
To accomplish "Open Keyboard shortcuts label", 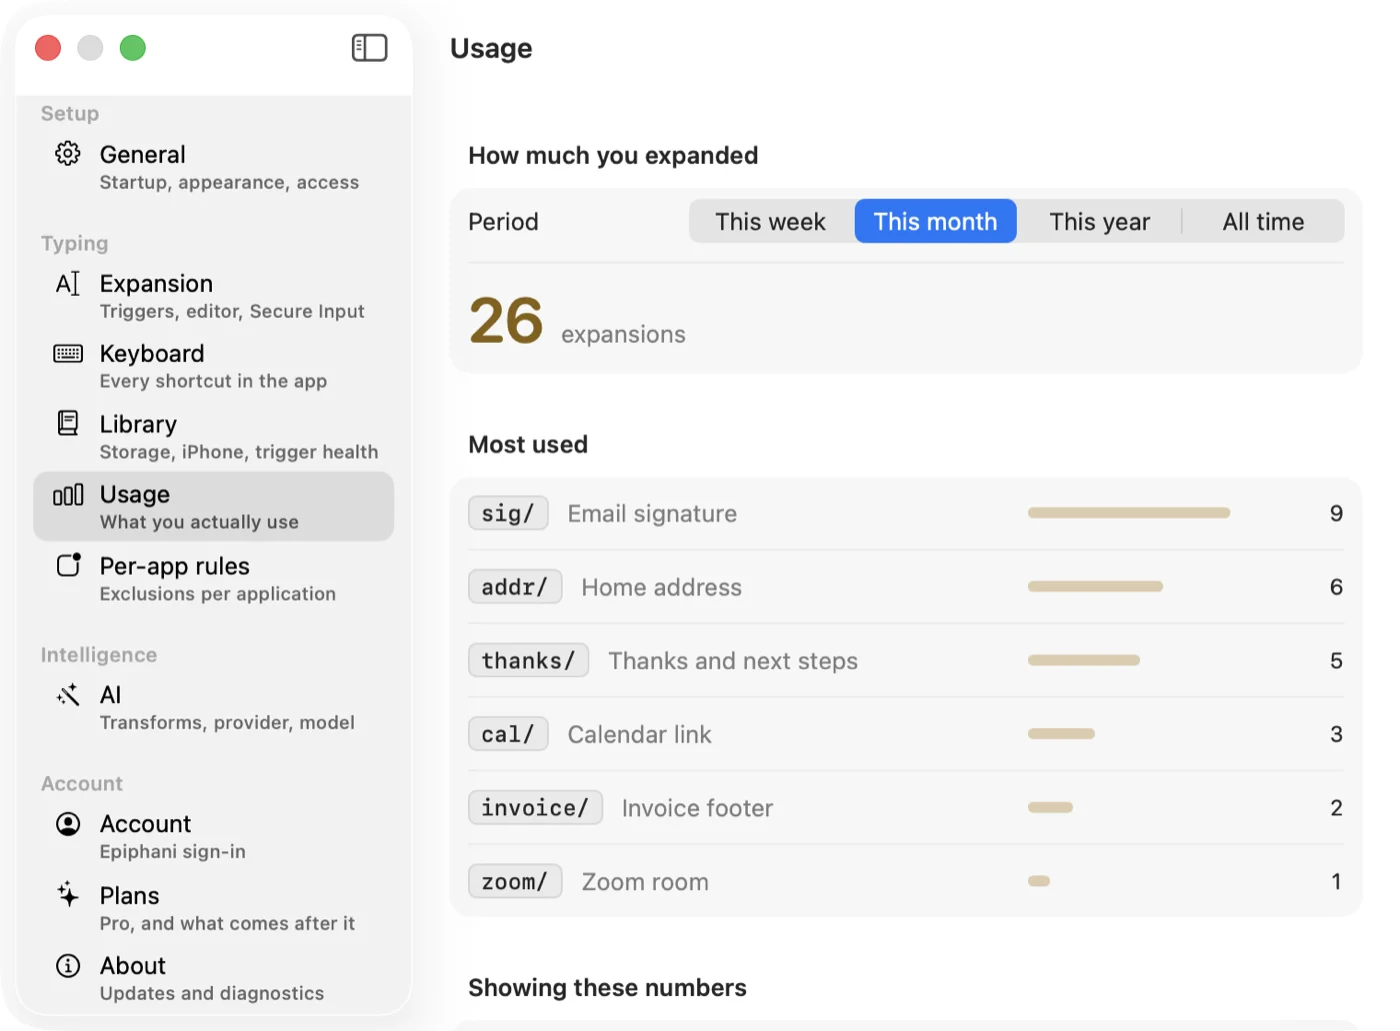I will tap(152, 354).
